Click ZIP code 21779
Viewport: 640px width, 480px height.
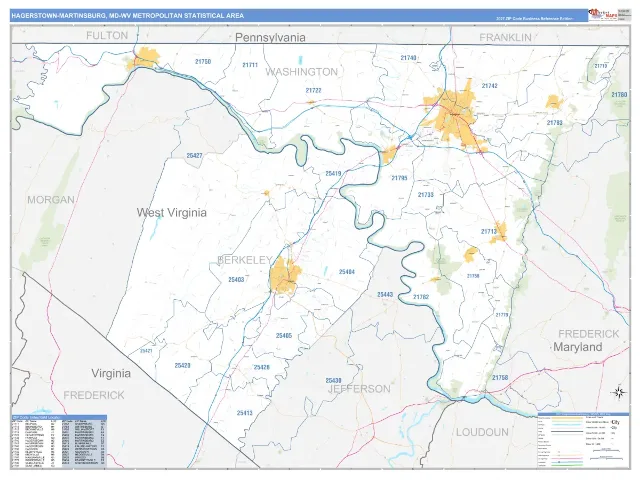[x=502, y=315]
